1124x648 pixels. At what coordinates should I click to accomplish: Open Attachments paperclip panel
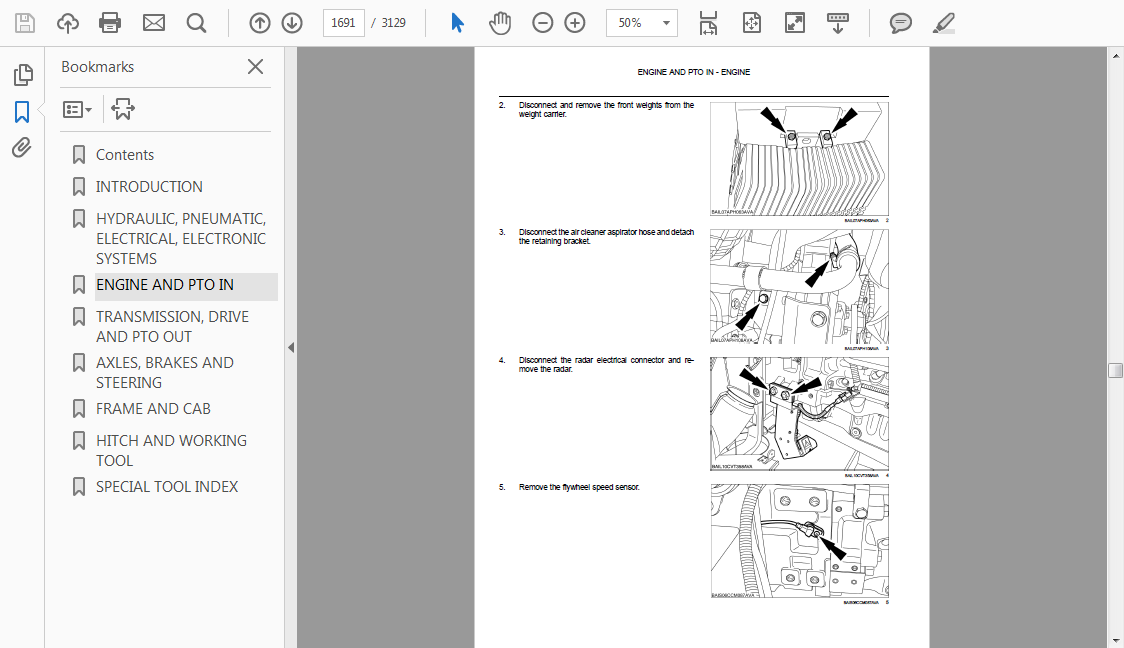pyautogui.click(x=22, y=148)
